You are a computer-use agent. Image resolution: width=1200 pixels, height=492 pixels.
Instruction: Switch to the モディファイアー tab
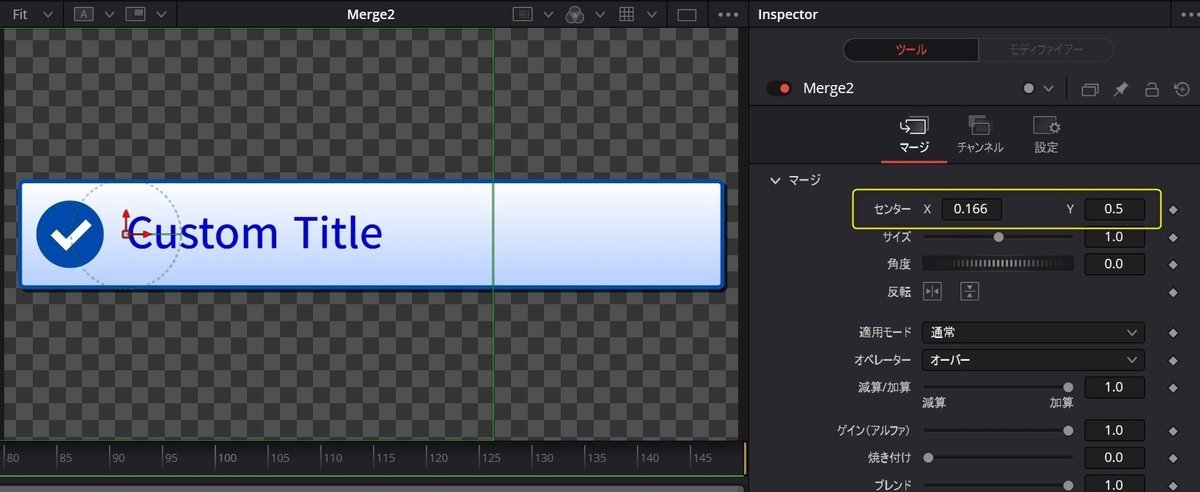tap(1044, 50)
